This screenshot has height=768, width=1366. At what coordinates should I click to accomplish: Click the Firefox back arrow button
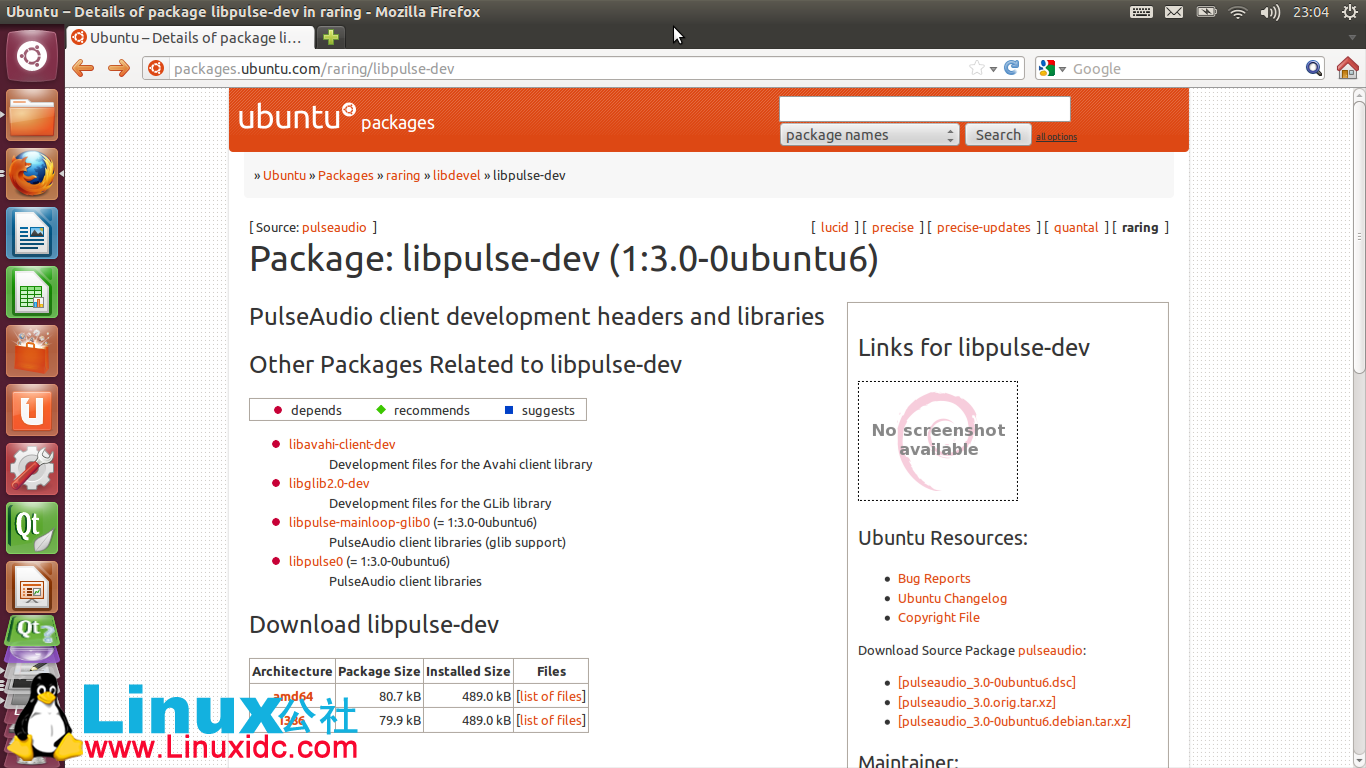coord(83,68)
